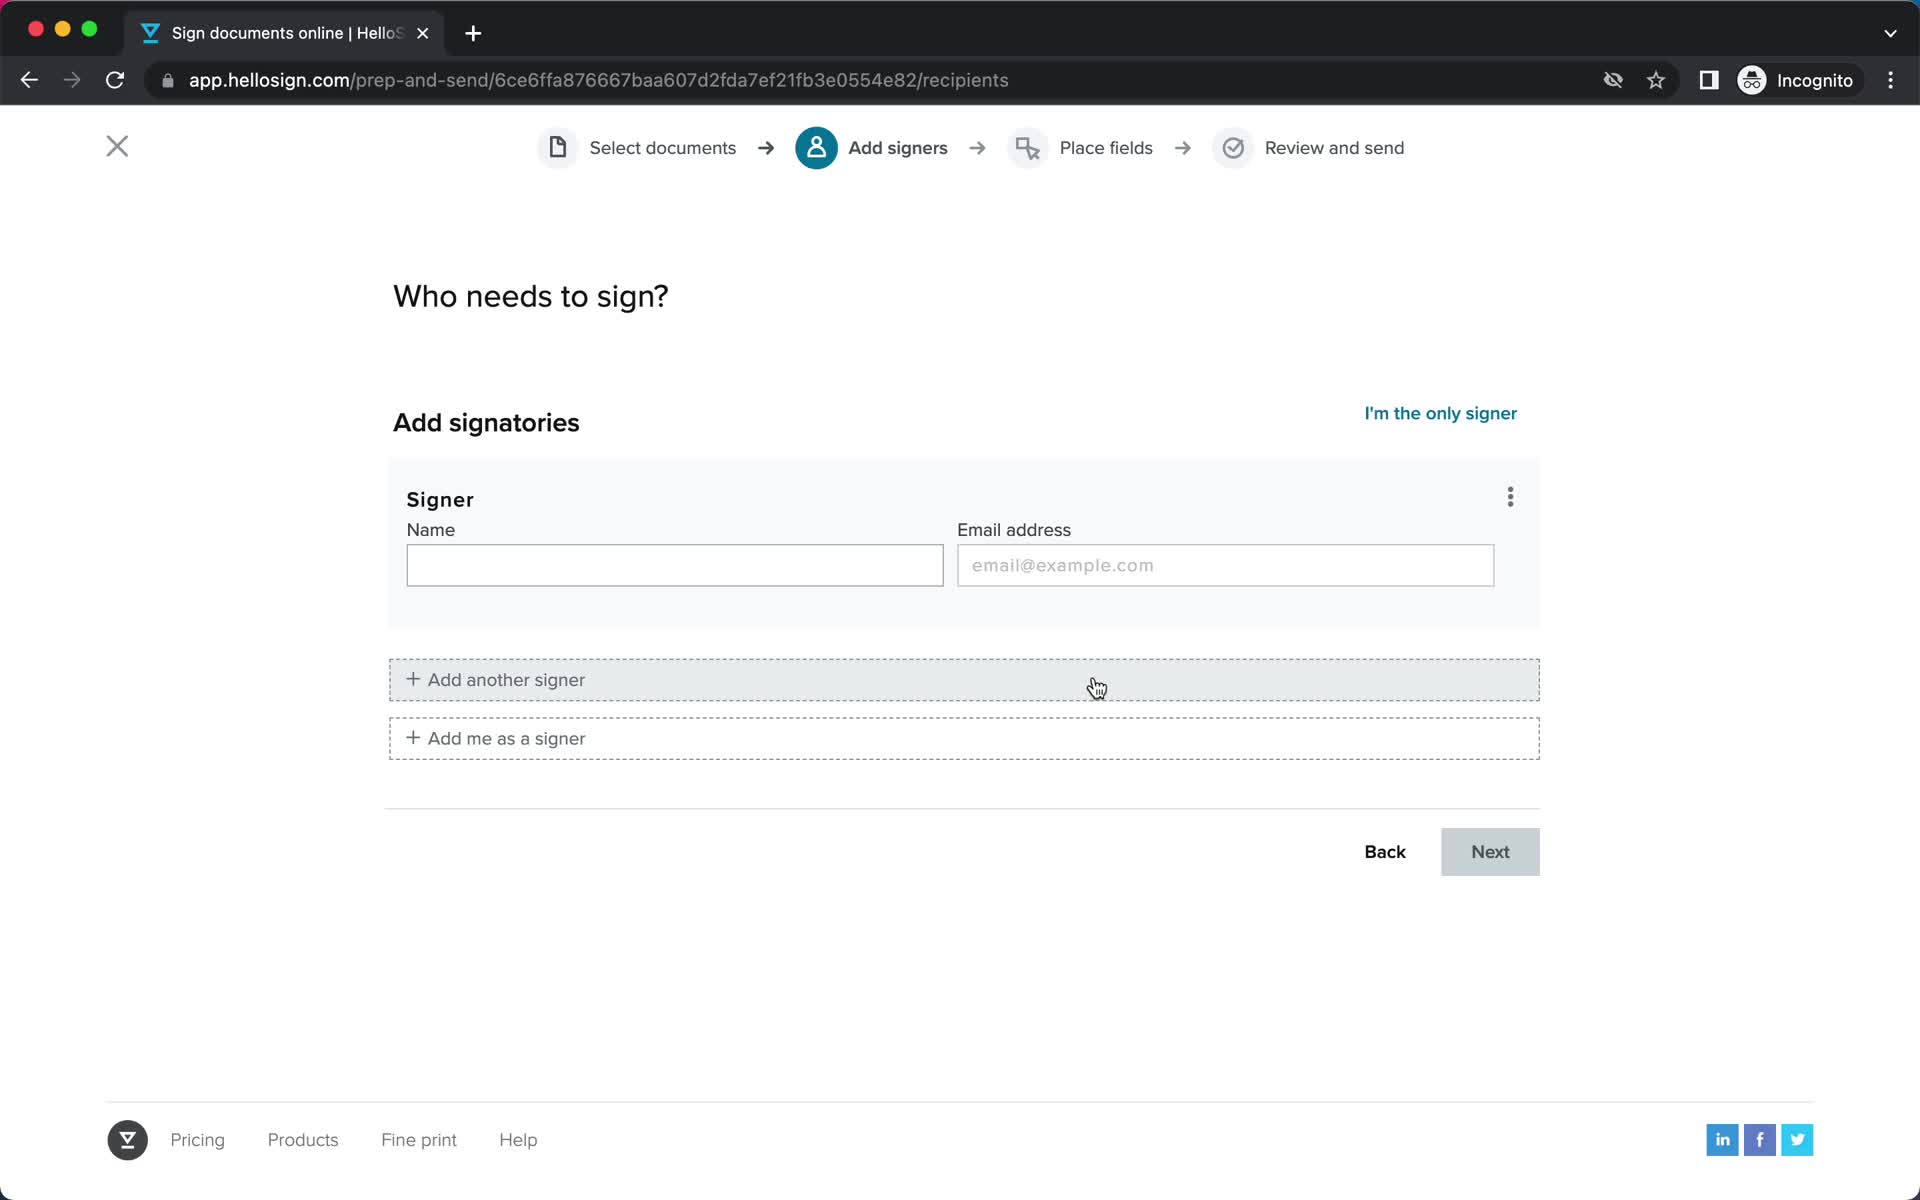Click the Help menu item in footer
The width and height of the screenshot is (1920, 1200).
pyautogui.click(x=518, y=1139)
